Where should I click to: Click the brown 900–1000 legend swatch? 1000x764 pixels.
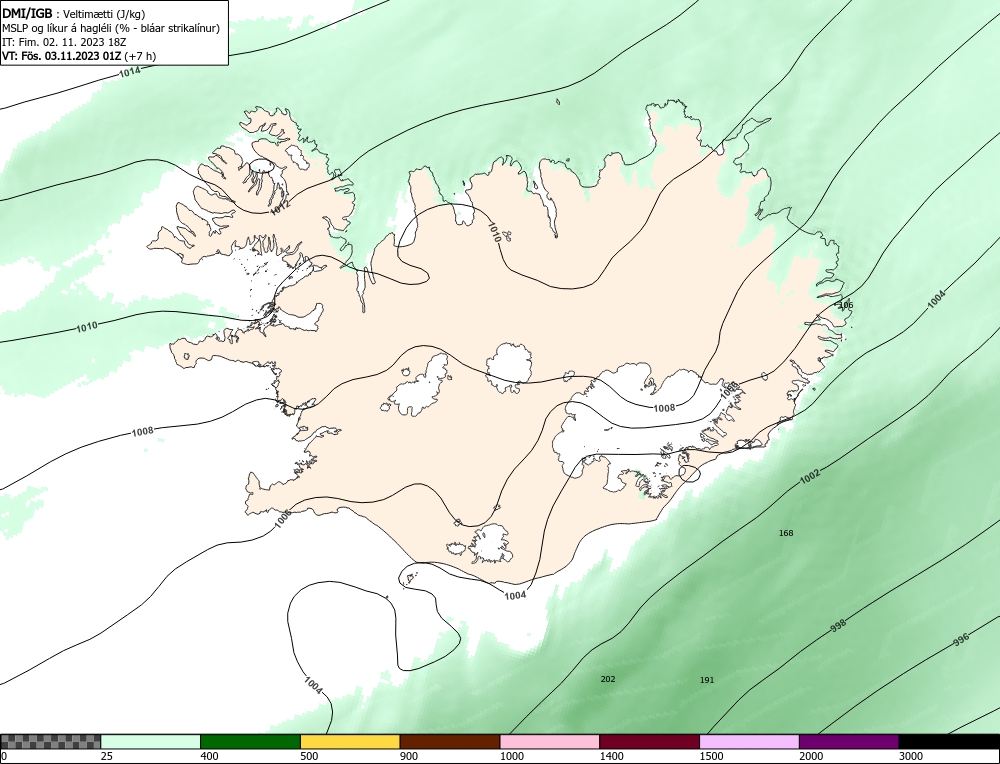(x=450, y=741)
